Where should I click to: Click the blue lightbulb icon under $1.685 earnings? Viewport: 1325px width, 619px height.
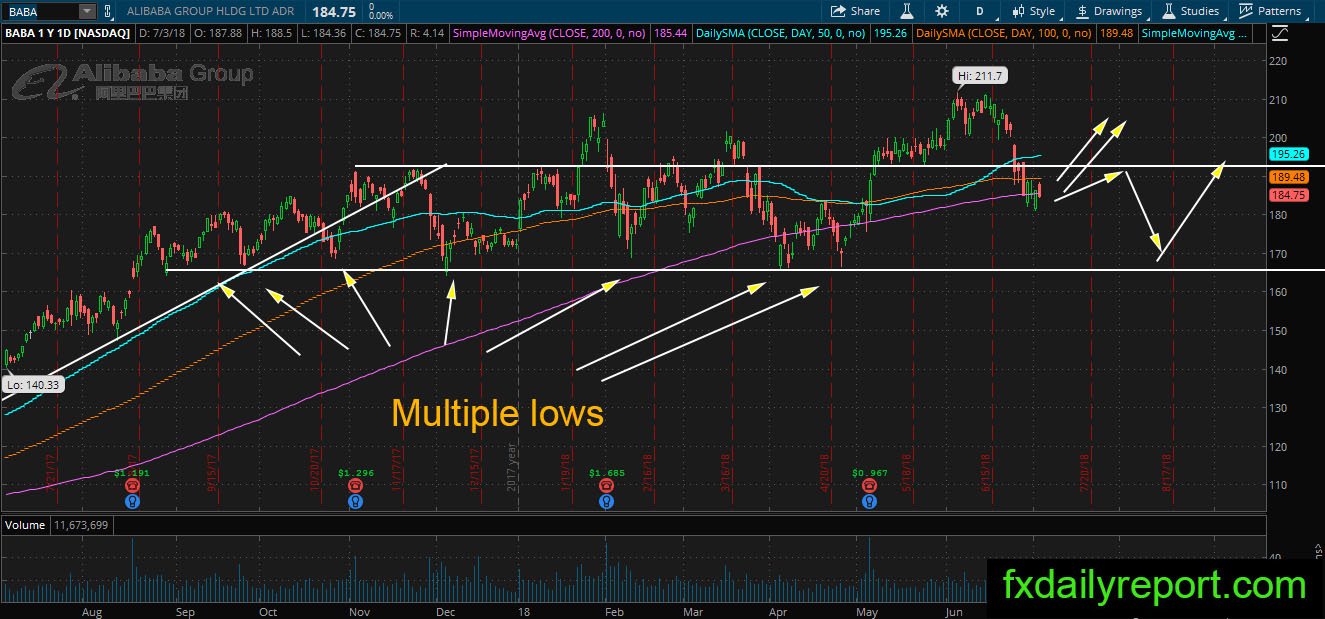point(605,500)
